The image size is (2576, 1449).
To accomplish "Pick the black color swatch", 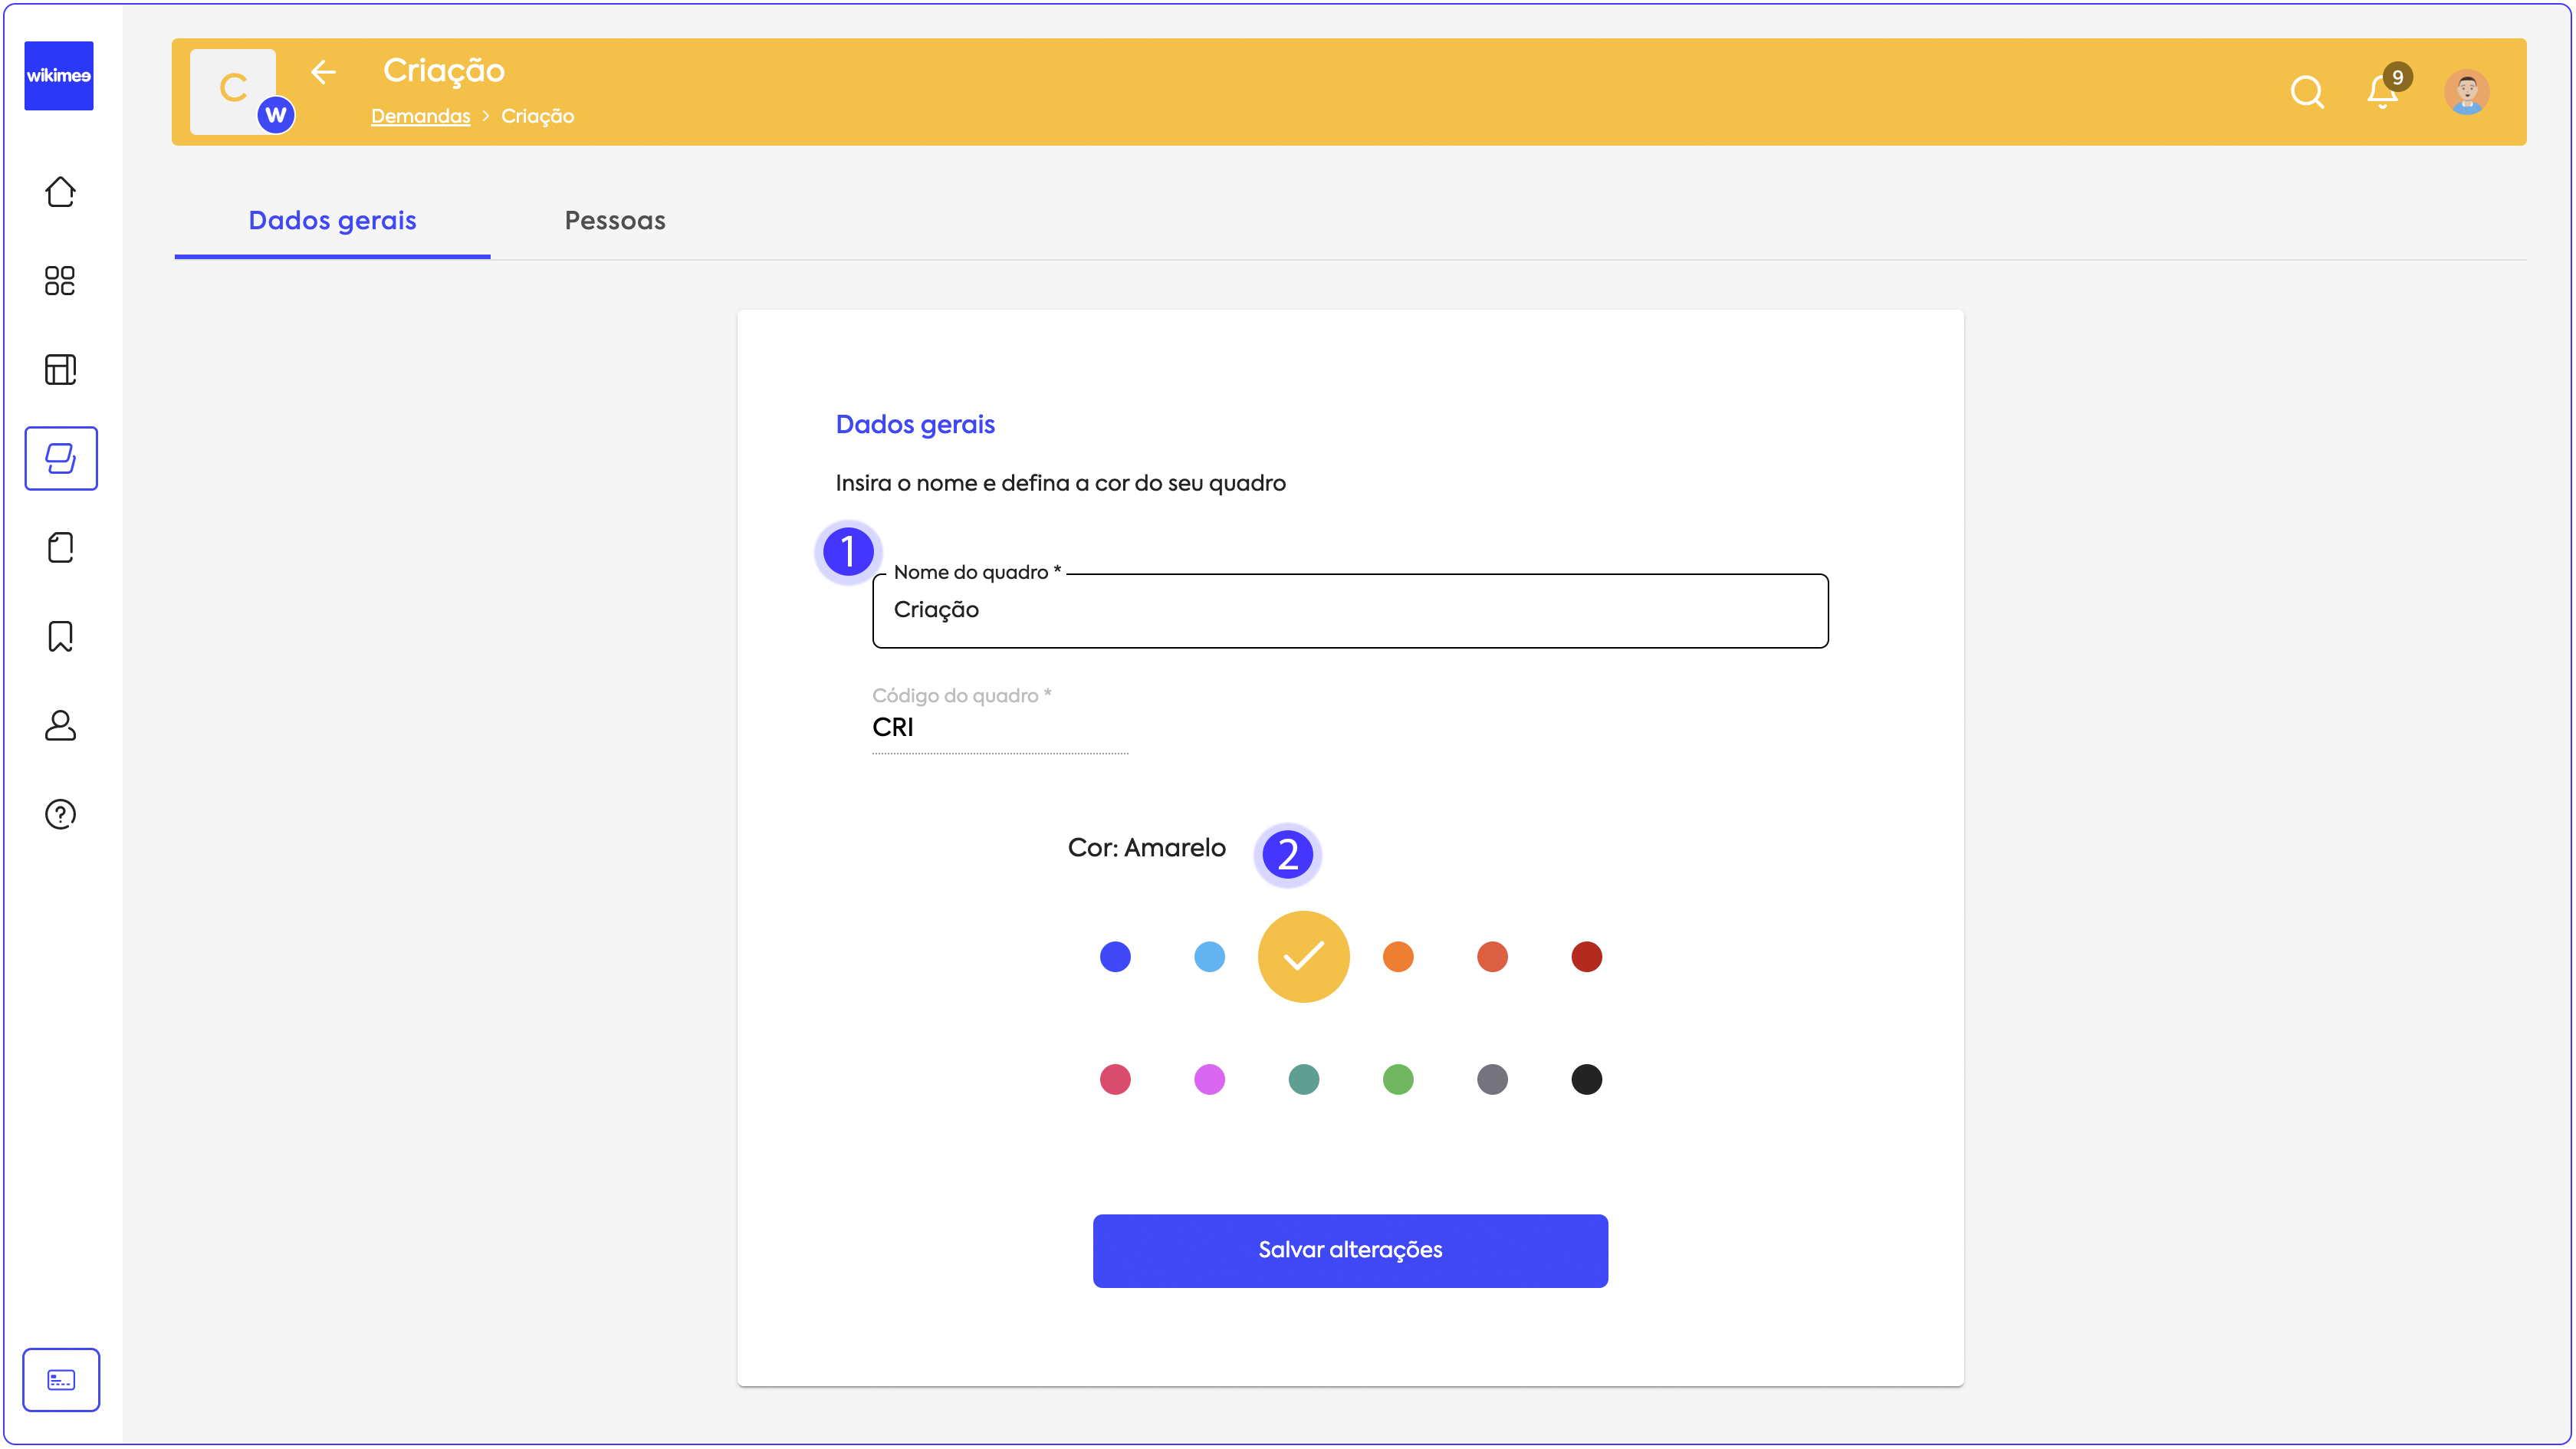I will (1586, 1079).
